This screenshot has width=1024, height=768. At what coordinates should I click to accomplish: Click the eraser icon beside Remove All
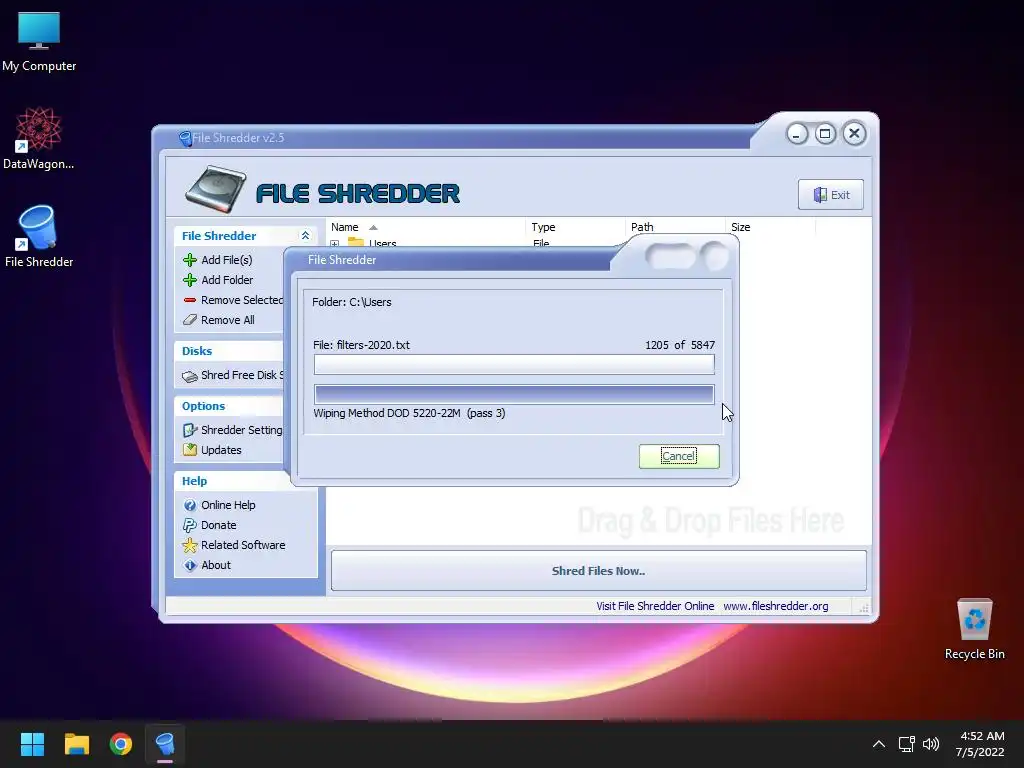190,320
